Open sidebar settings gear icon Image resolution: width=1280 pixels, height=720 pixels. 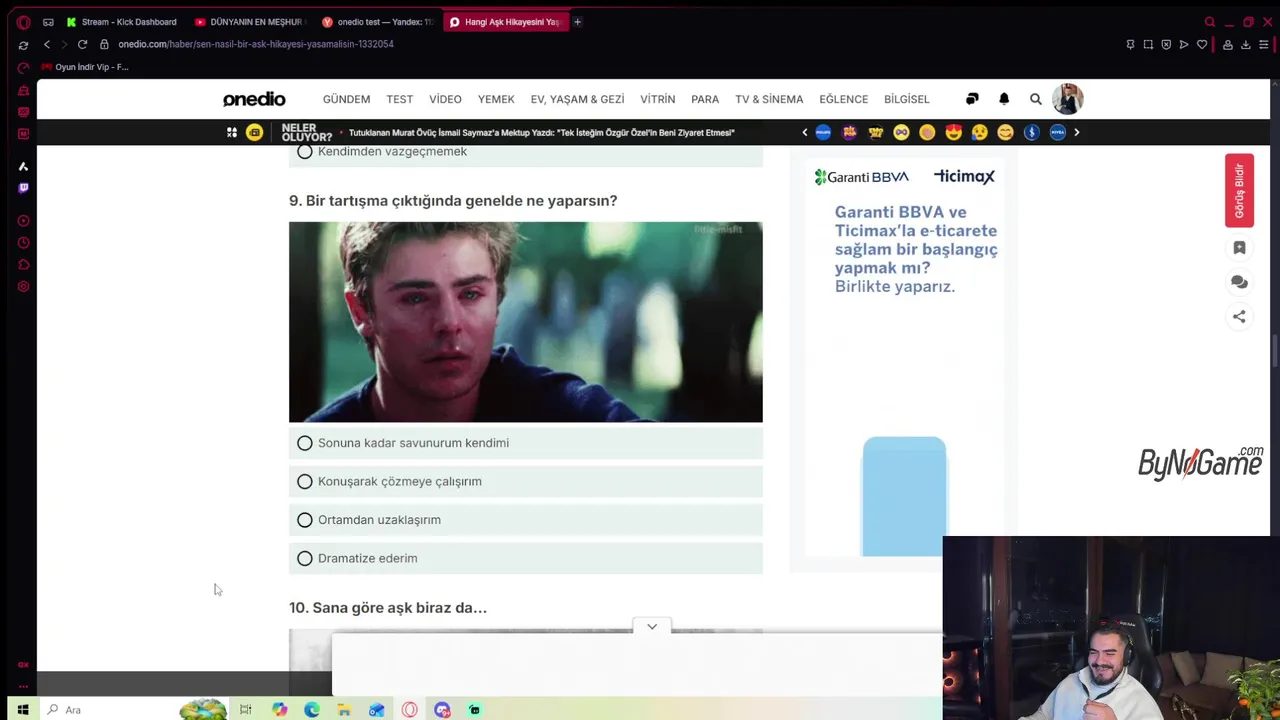[x=23, y=287]
